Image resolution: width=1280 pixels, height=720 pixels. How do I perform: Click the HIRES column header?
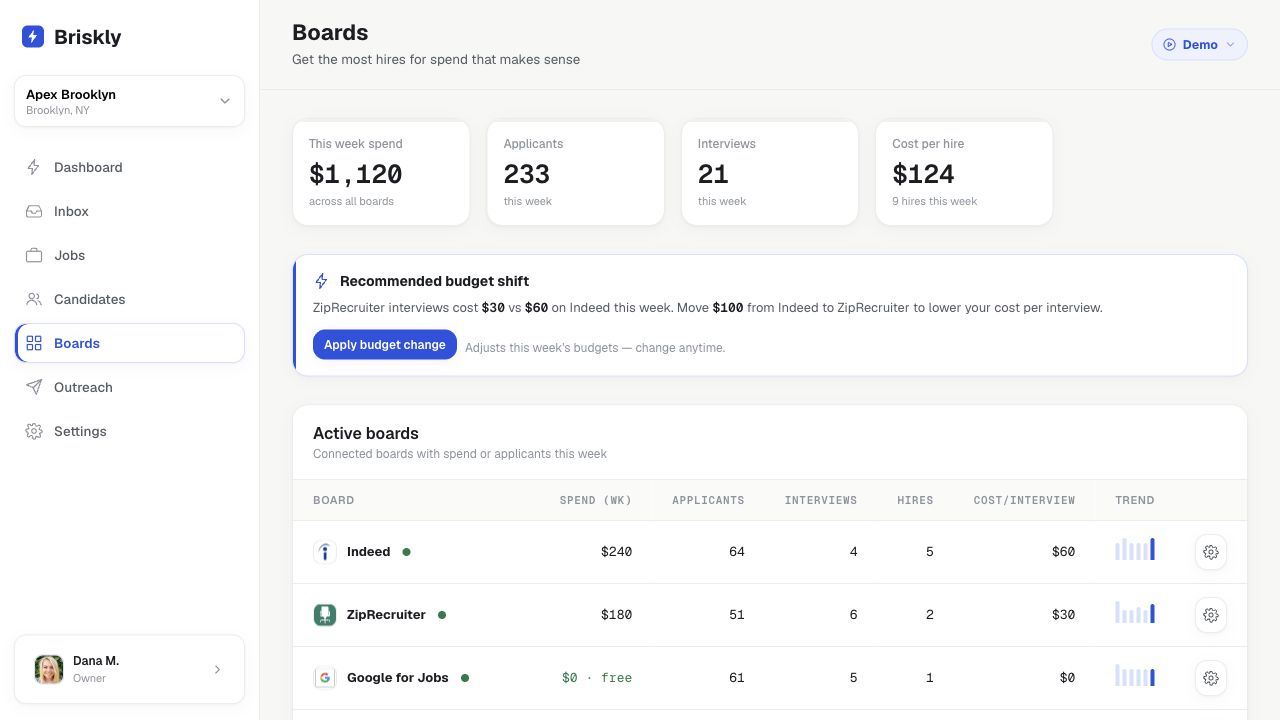point(915,500)
